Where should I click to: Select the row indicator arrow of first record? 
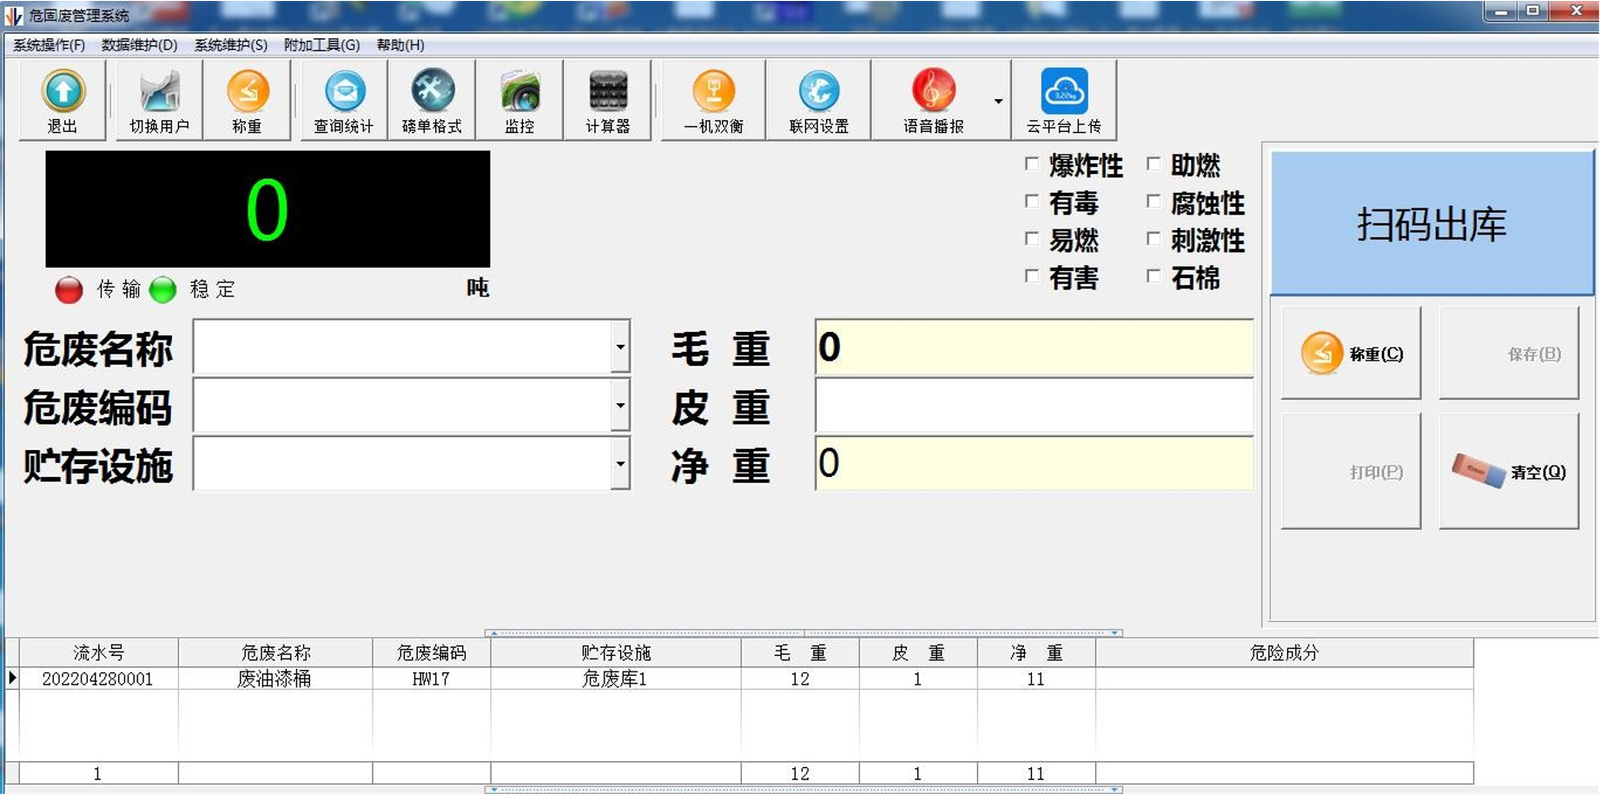(x=12, y=678)
